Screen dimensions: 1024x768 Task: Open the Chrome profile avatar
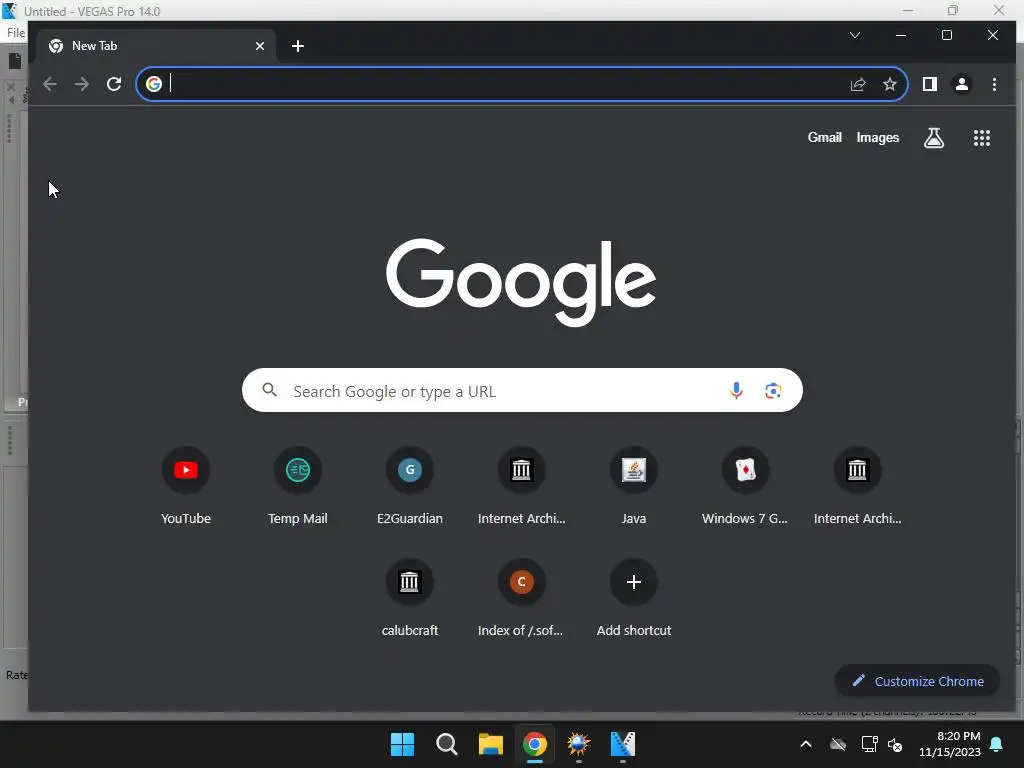(x=962, y=84)
